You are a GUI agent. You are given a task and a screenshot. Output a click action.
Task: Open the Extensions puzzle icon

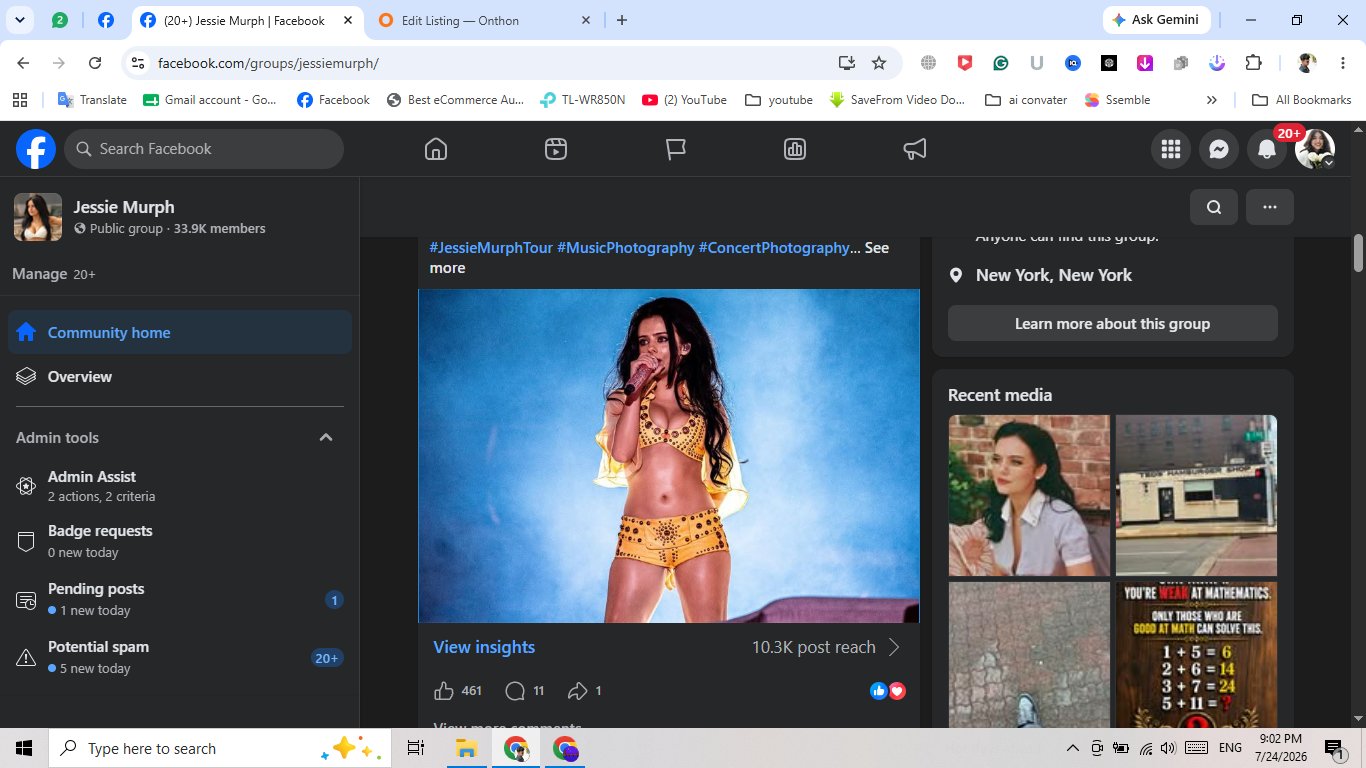1253,63
